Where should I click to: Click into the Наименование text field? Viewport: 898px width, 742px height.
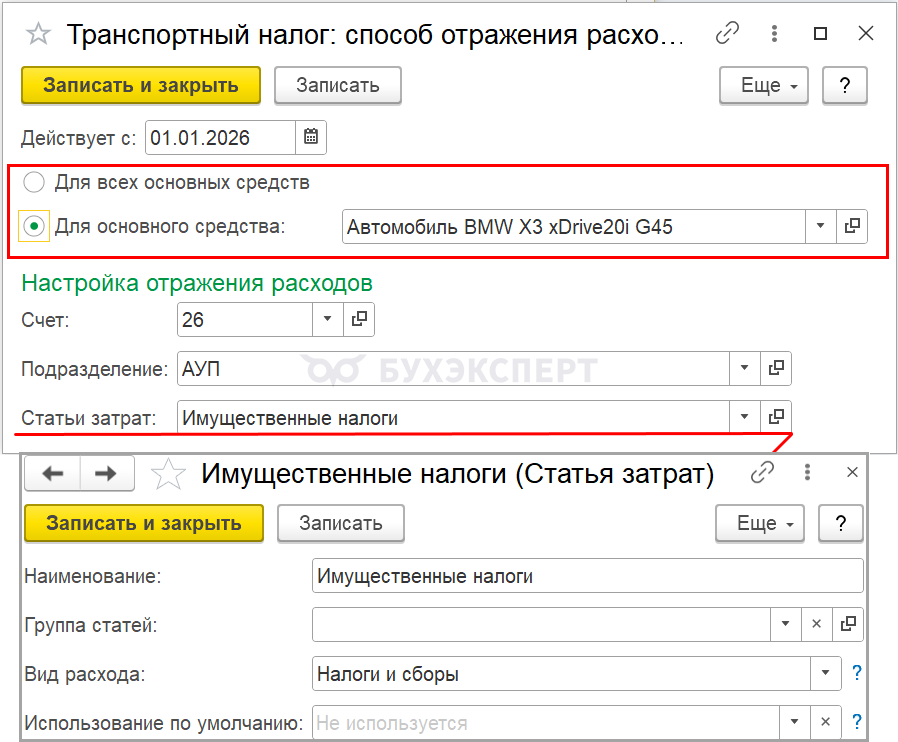(x=586, y=576)
